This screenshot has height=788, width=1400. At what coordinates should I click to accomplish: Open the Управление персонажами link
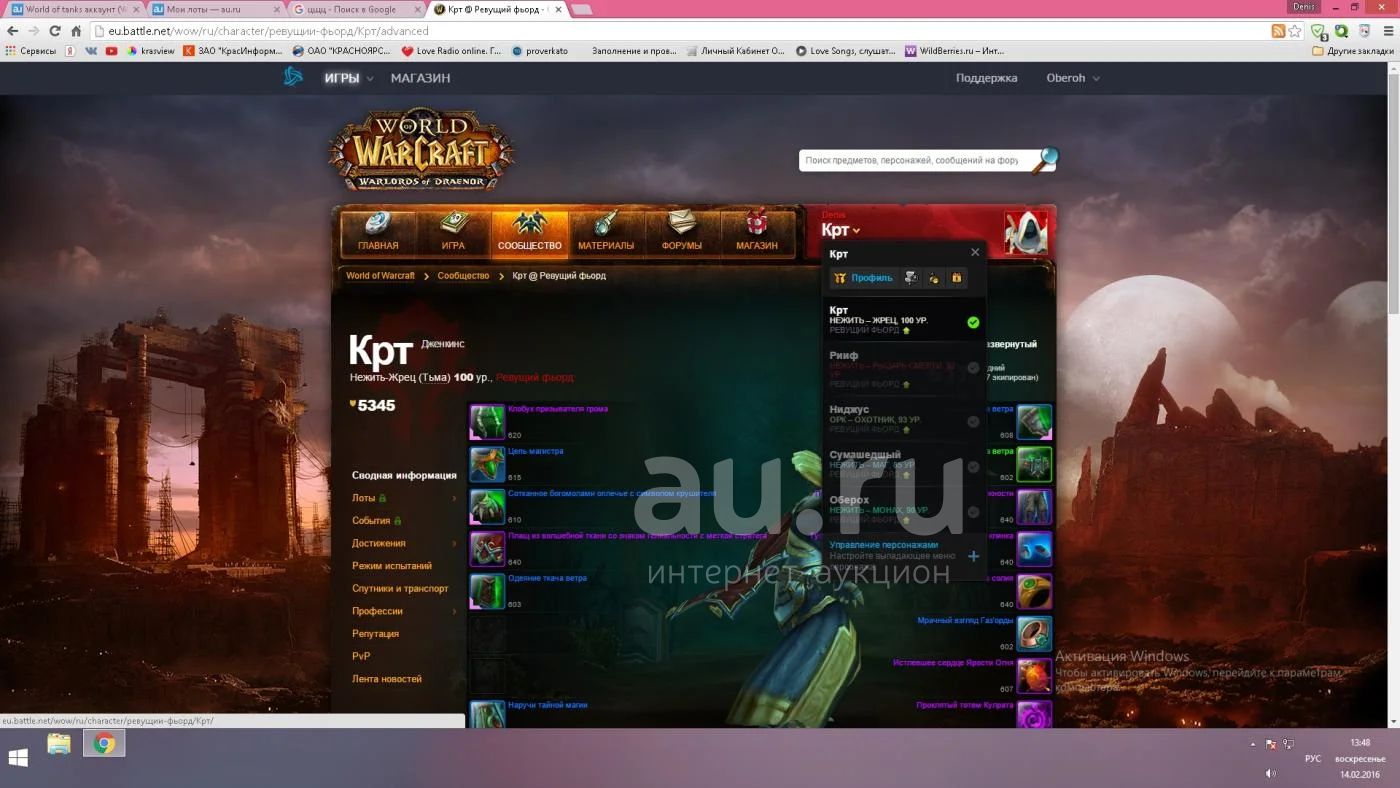[x=884, y=545]
